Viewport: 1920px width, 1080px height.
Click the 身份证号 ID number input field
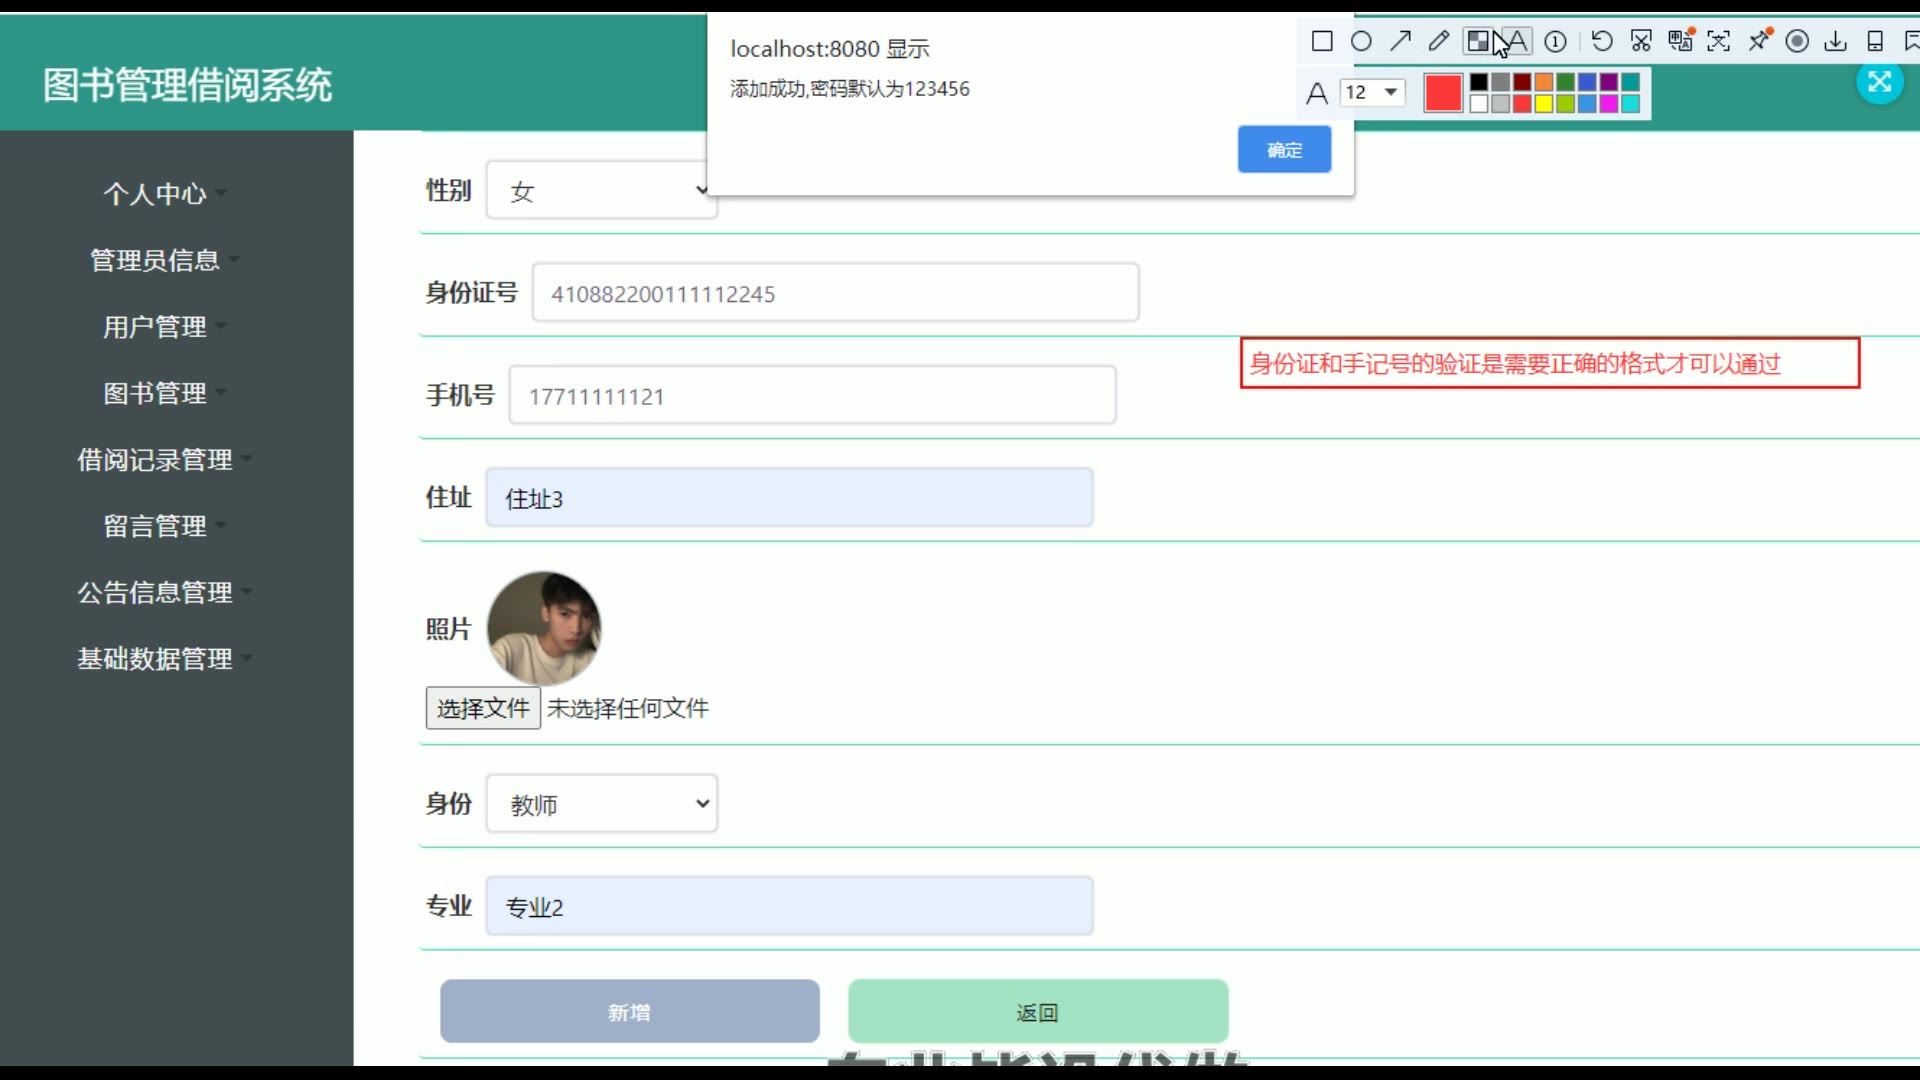(836, 293)
